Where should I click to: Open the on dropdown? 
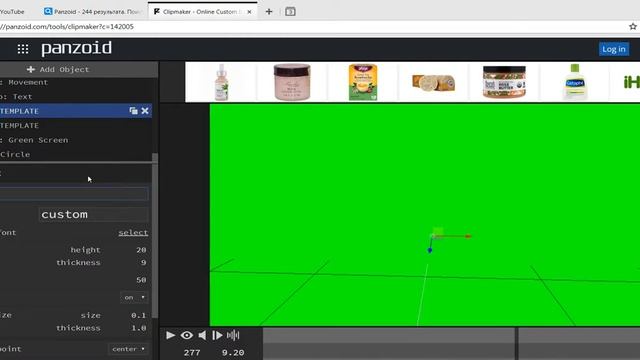tap(134, 297)
